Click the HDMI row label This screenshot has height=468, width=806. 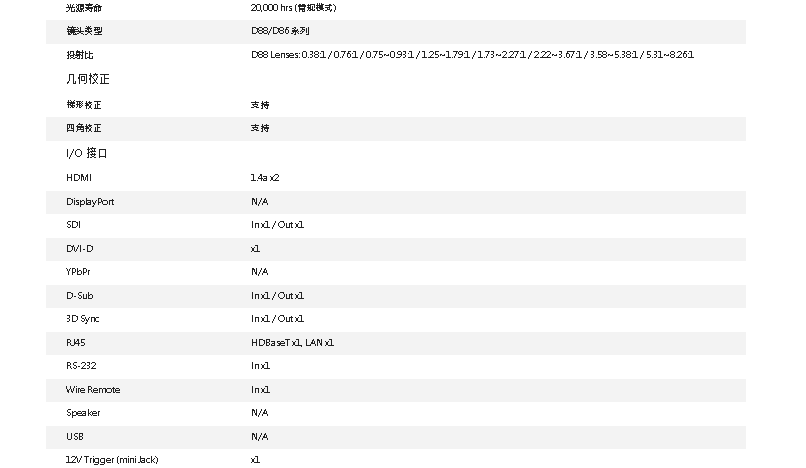[79, 178]
